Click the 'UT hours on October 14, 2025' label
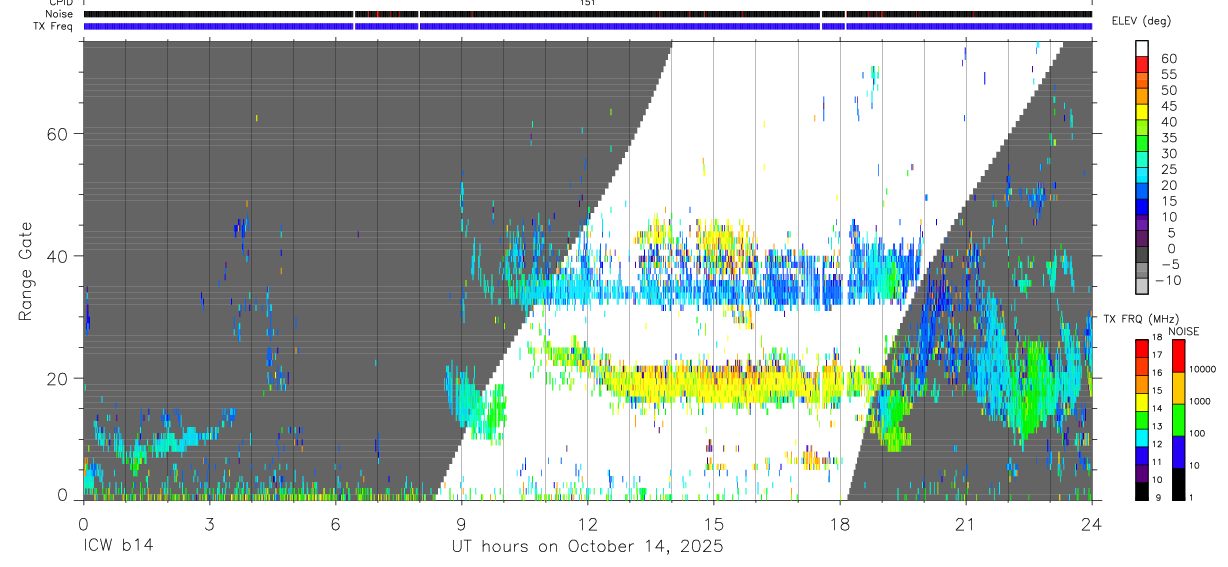Viewport: 1228px width, 567px height. pyautogui.click(x=588, y=547)
